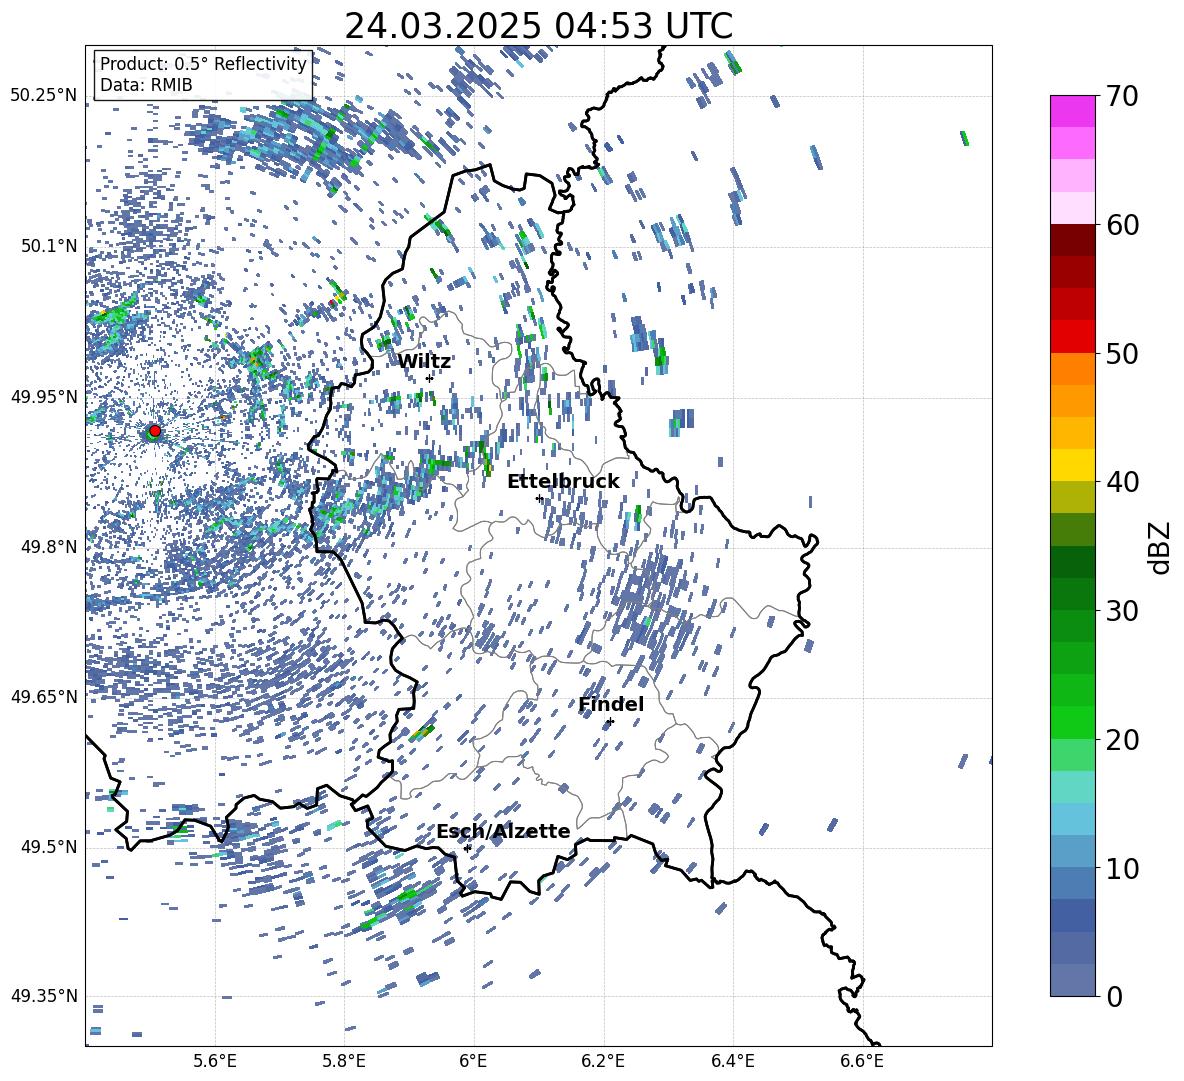
Task: Click the 49.95°N latitude label
Action: click(44, 396)
